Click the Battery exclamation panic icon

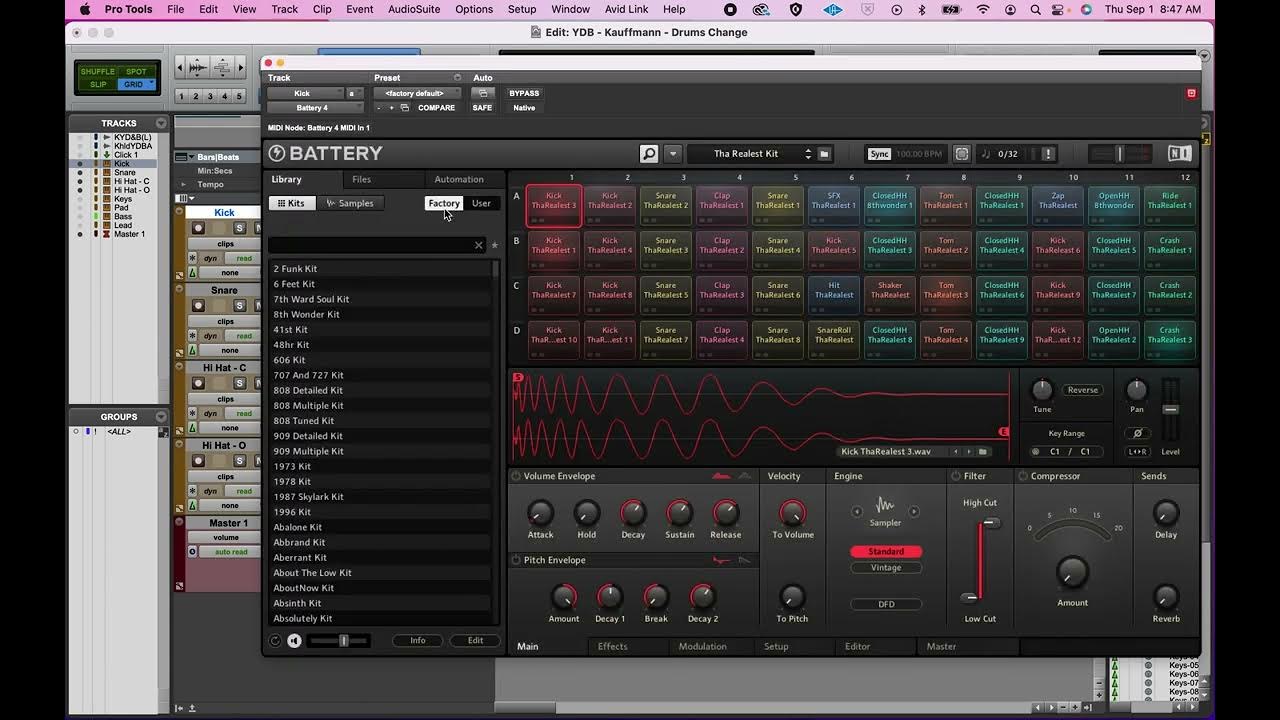click(1048, 154)
